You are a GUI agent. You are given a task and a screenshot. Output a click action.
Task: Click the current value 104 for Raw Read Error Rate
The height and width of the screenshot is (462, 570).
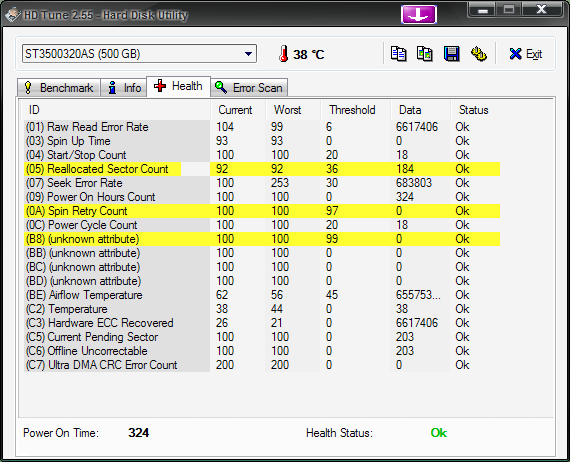coord(225,127)
